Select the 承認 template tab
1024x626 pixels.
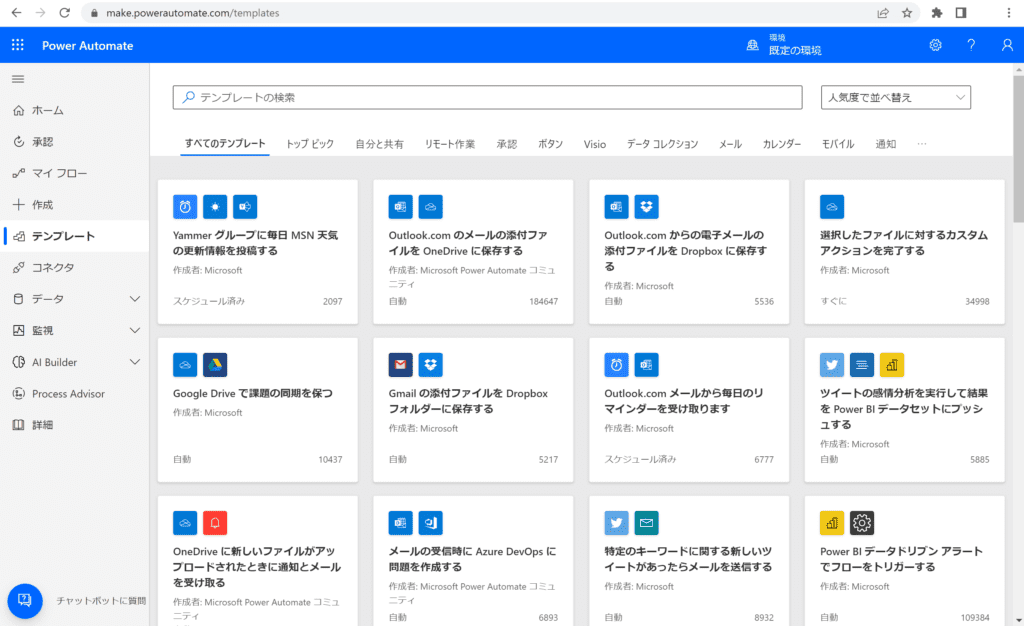[507, 144]
